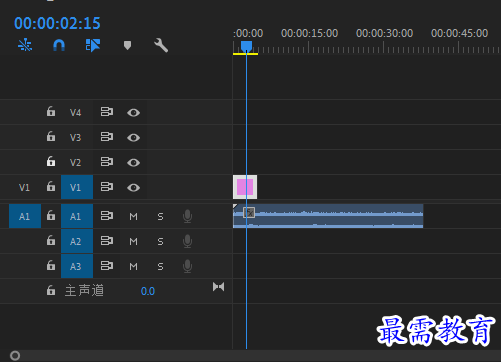
Task: Toggle A1 track targeting button
Action: click(77, 216)
